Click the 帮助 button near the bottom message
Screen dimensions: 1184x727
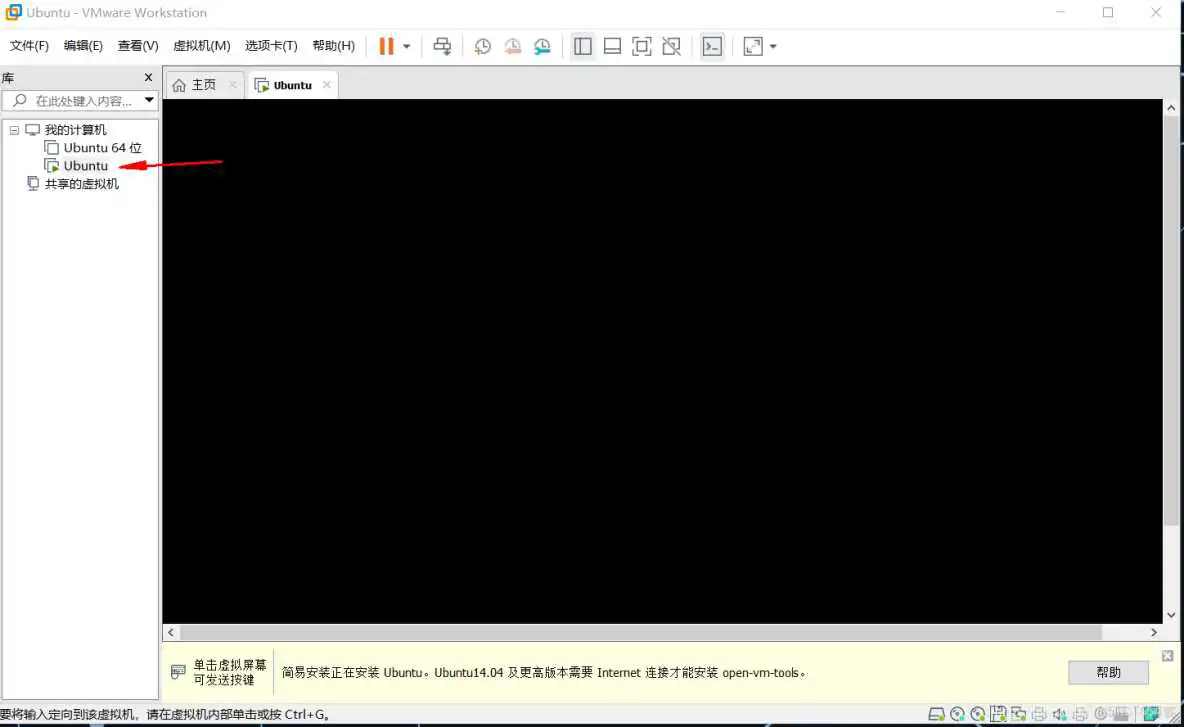click(x=1108, y=672)
